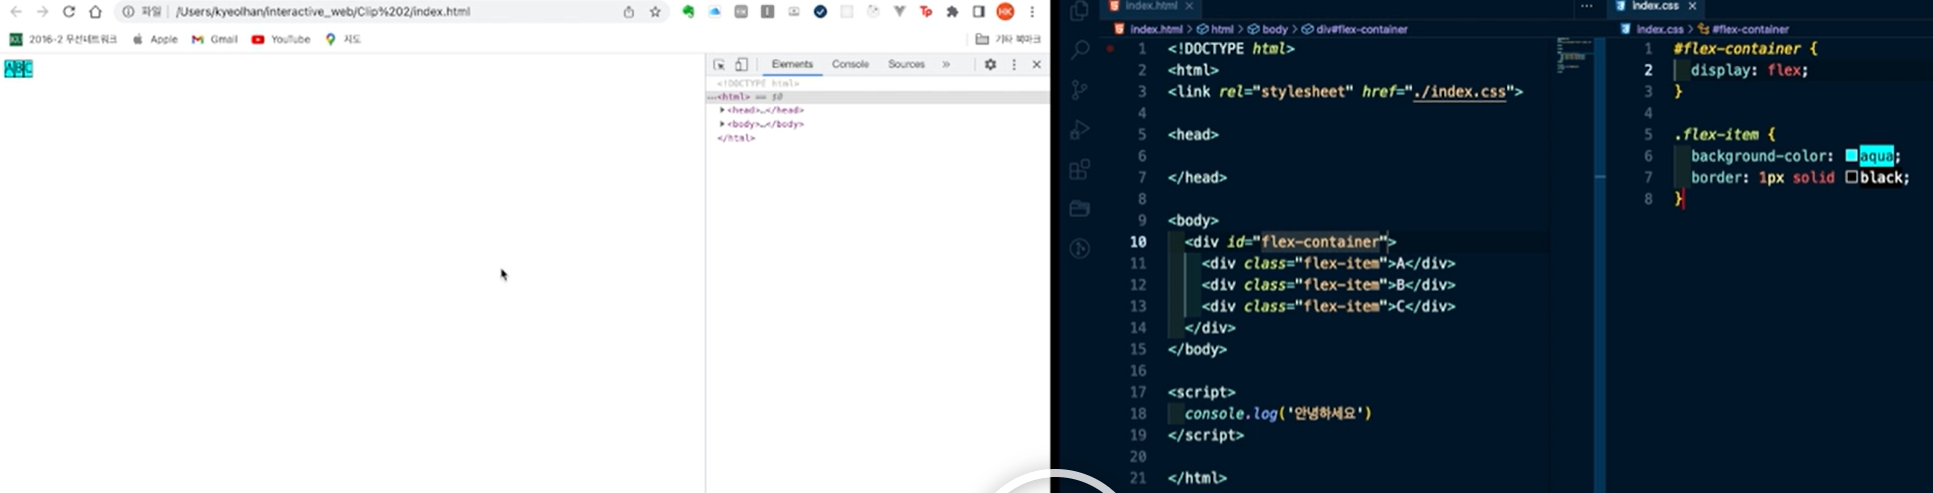Open the Extensions puzzle icon

pyautogui.click(x=952, y=12)
